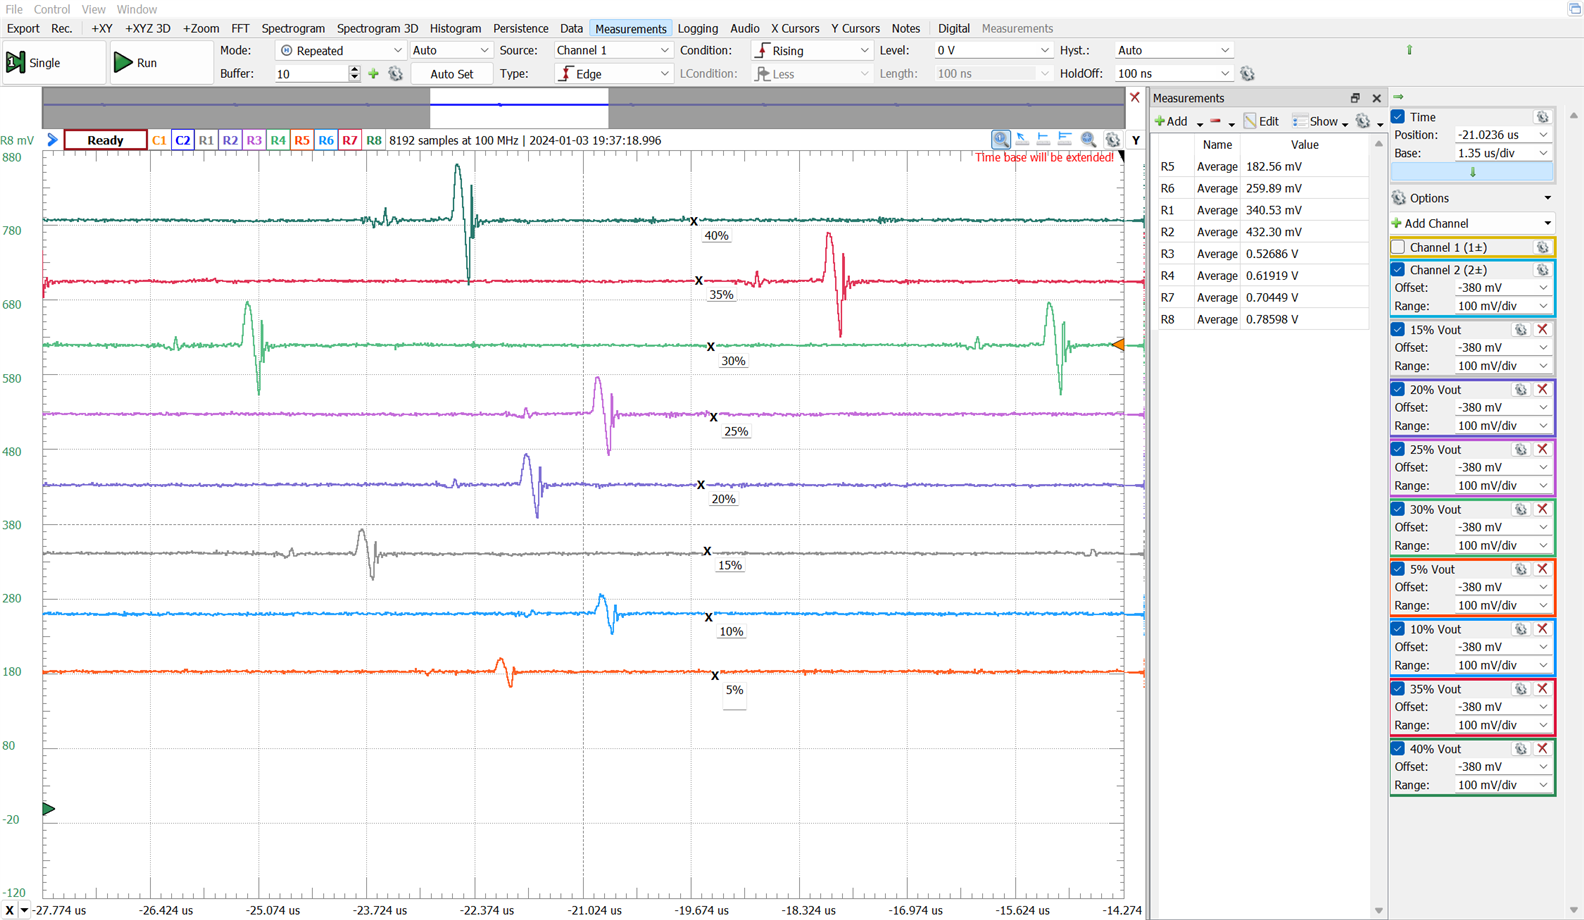Image resolution: width=1584 pixels, height=920 pixels.
Task: Open the Condition dropdown showing Rising
Action: pos(812,50)
